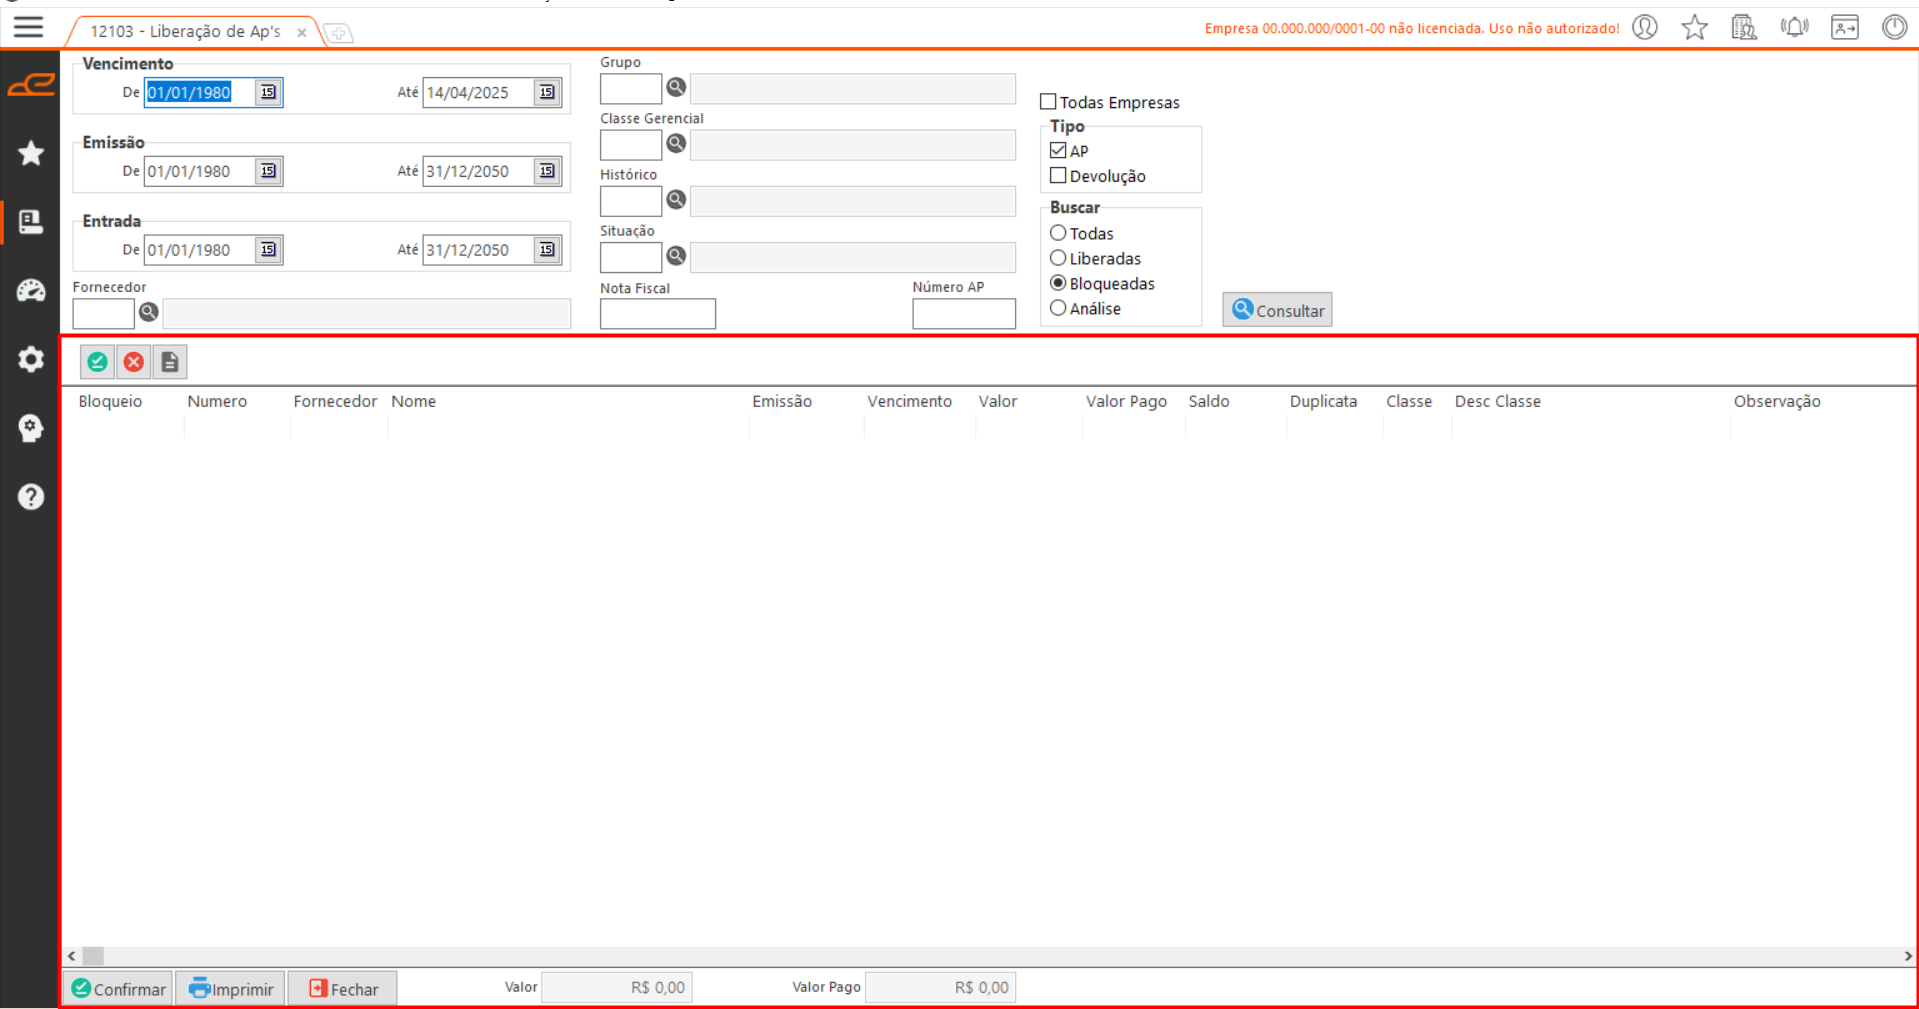The image size is (1919, 1009).
Task: Select the 12103 - Liberação de Ap's tab
Action: coord(185,32)
